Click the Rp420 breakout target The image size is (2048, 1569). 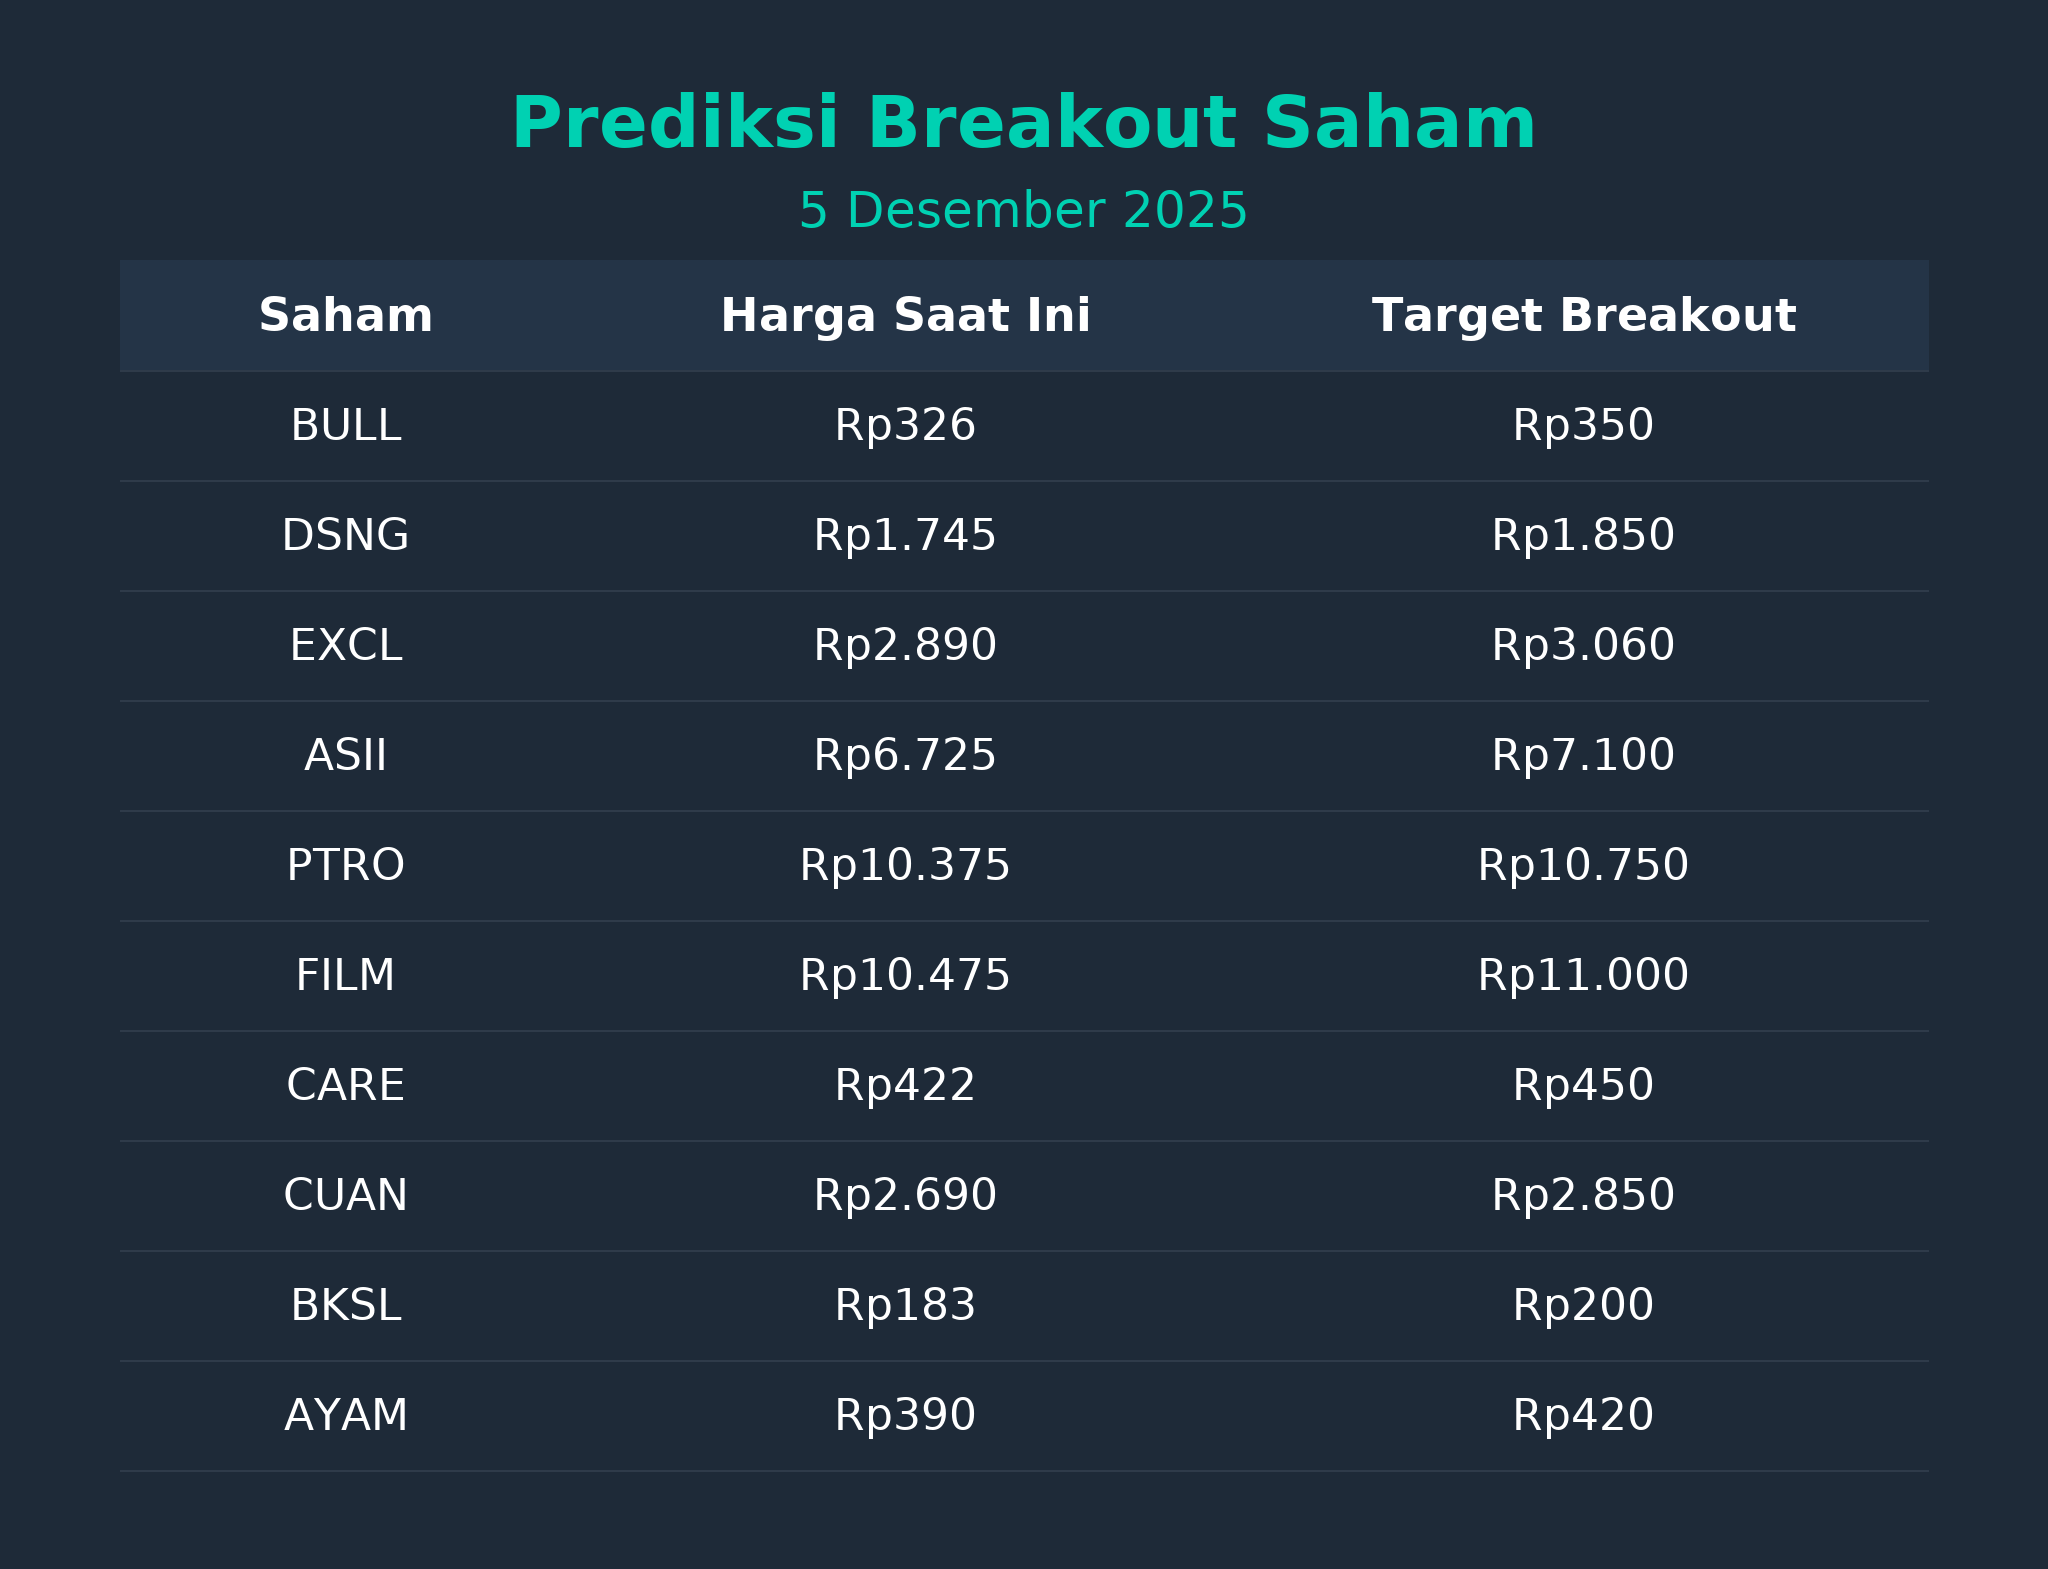[x=1583, y=1416]
